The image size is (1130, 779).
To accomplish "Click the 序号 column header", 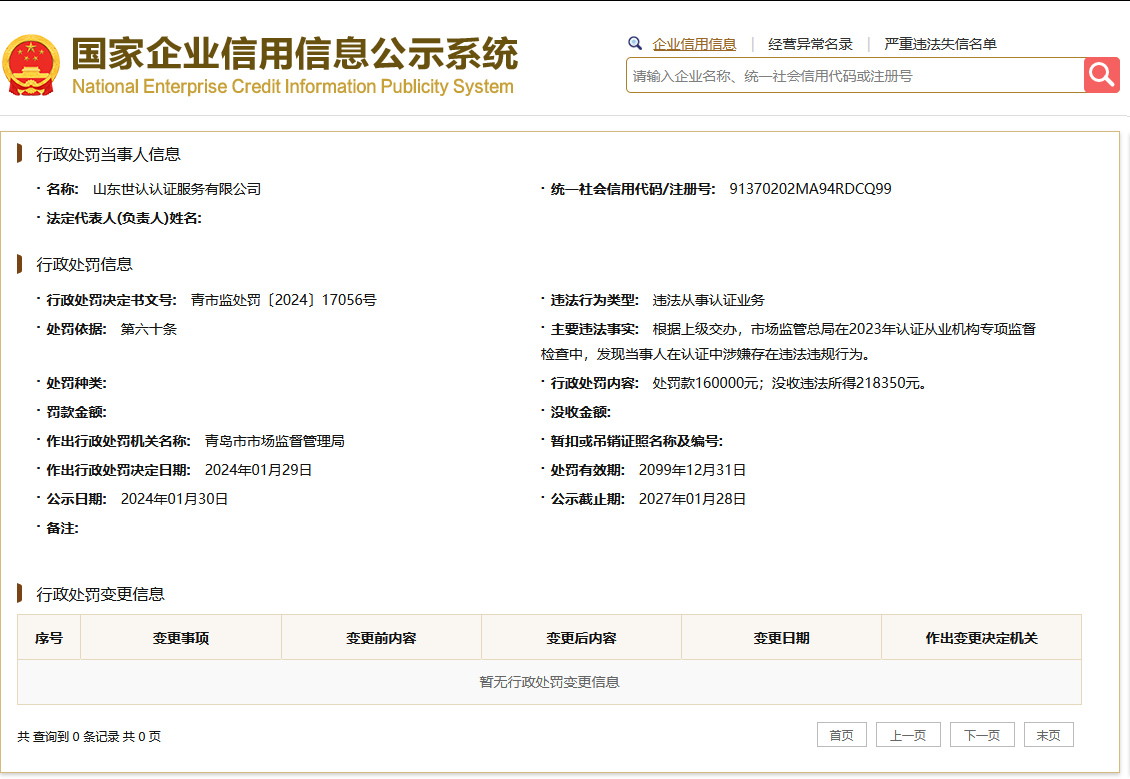I will tap(49, 638).
